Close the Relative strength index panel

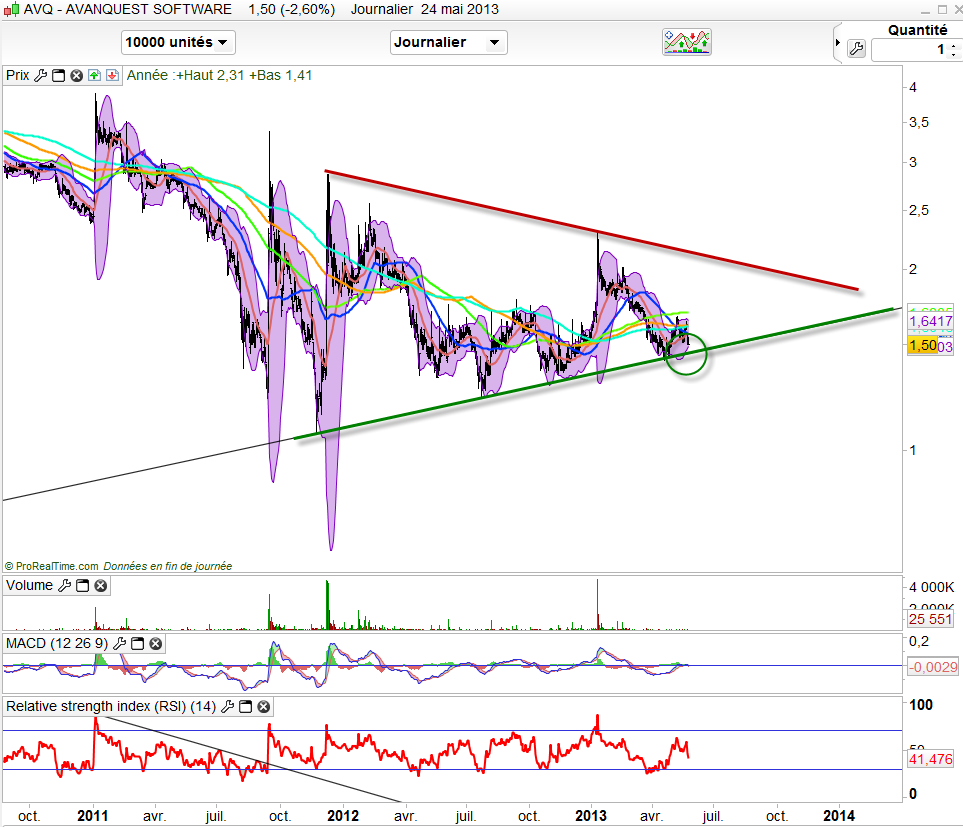(263, 707)
